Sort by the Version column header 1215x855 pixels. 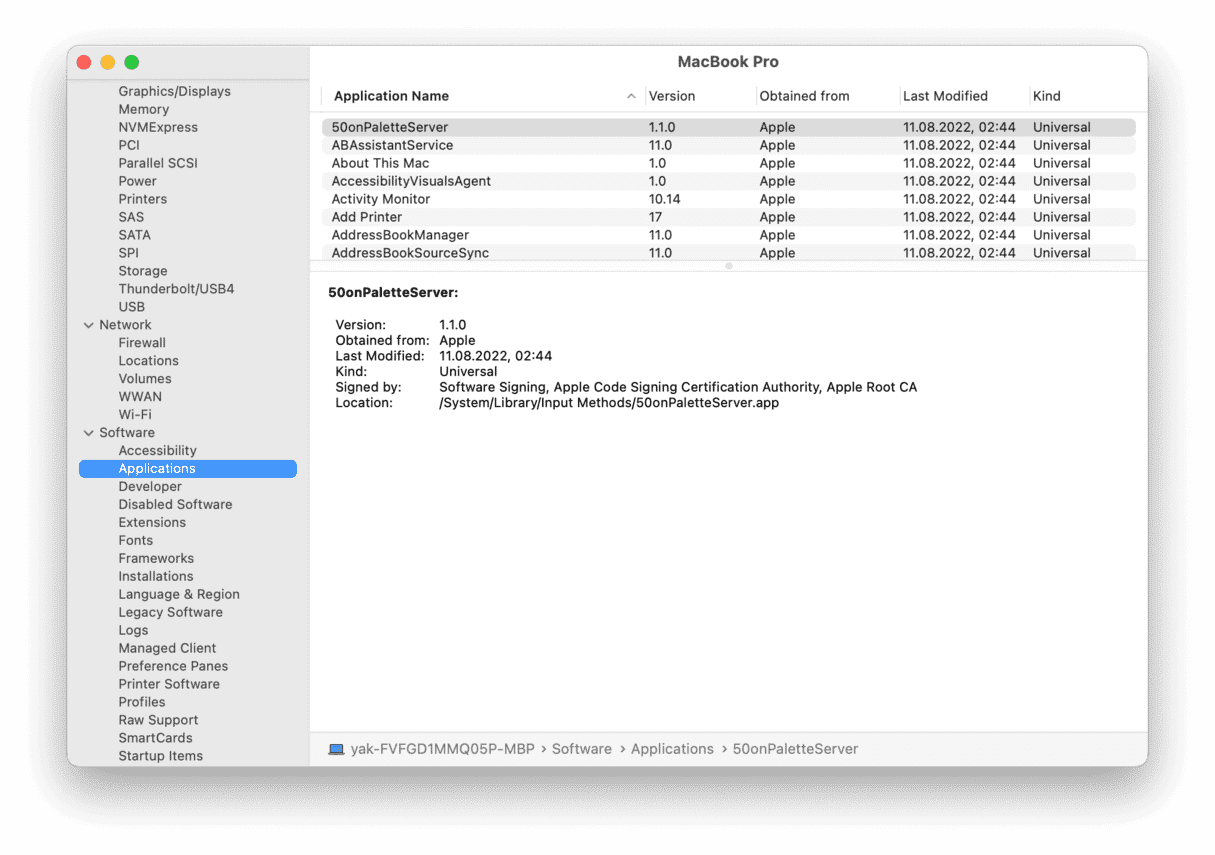pos(672,96)
